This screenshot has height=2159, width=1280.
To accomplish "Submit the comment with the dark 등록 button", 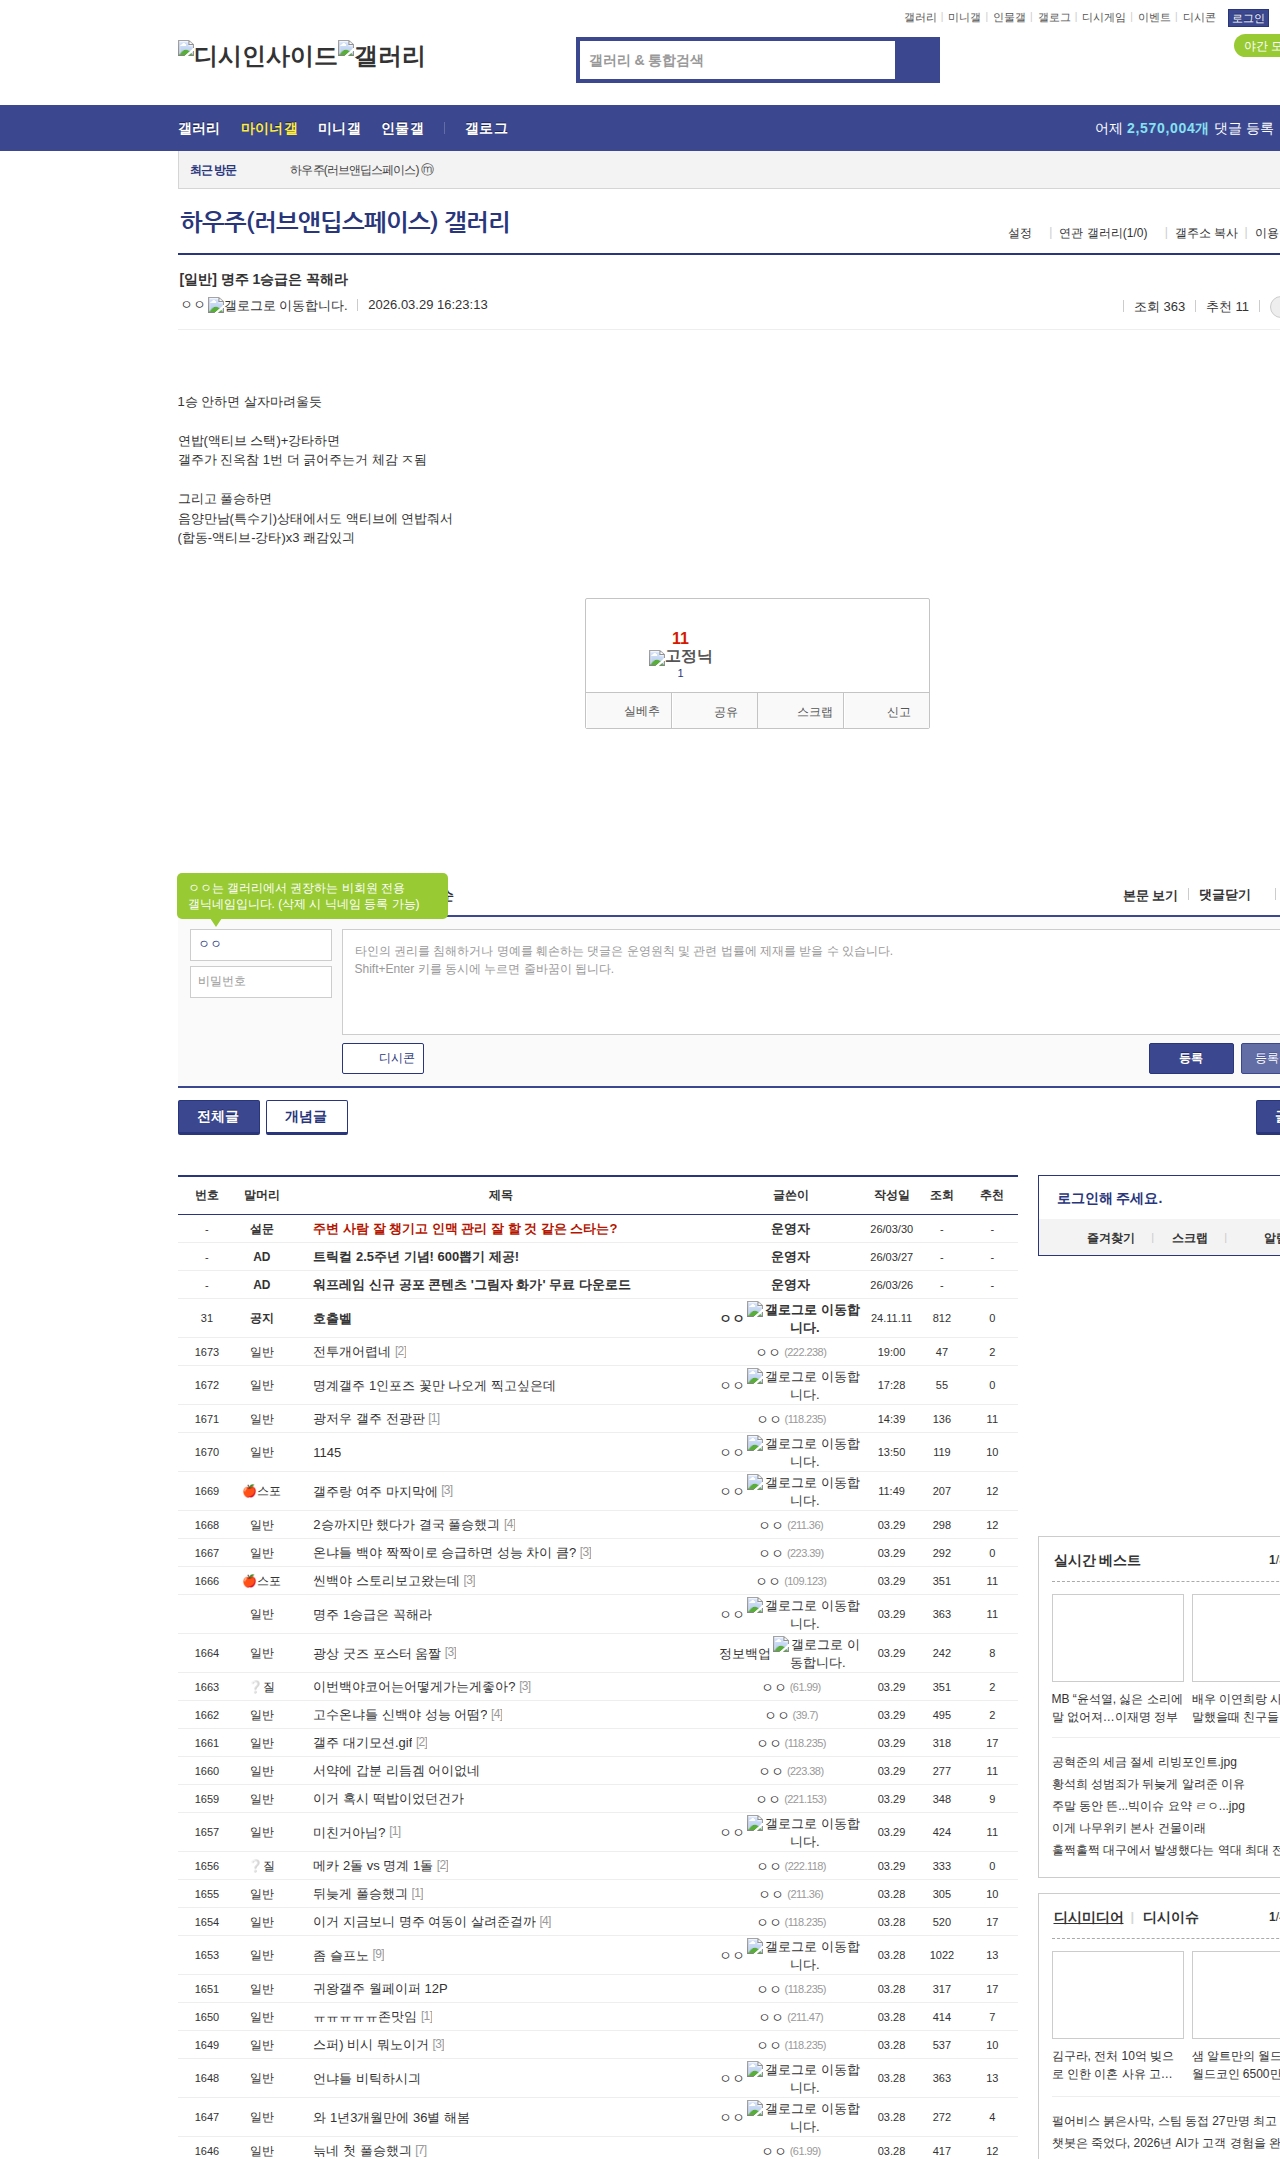I will [x=1191, y=1058].
